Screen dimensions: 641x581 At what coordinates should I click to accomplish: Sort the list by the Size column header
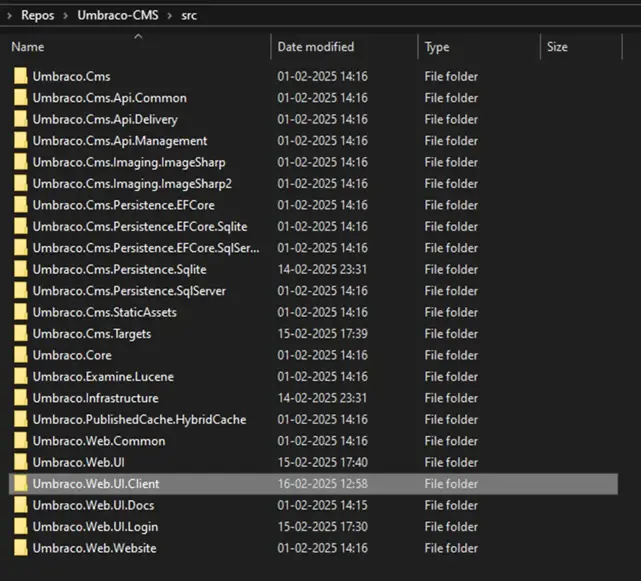pos(557,47)
